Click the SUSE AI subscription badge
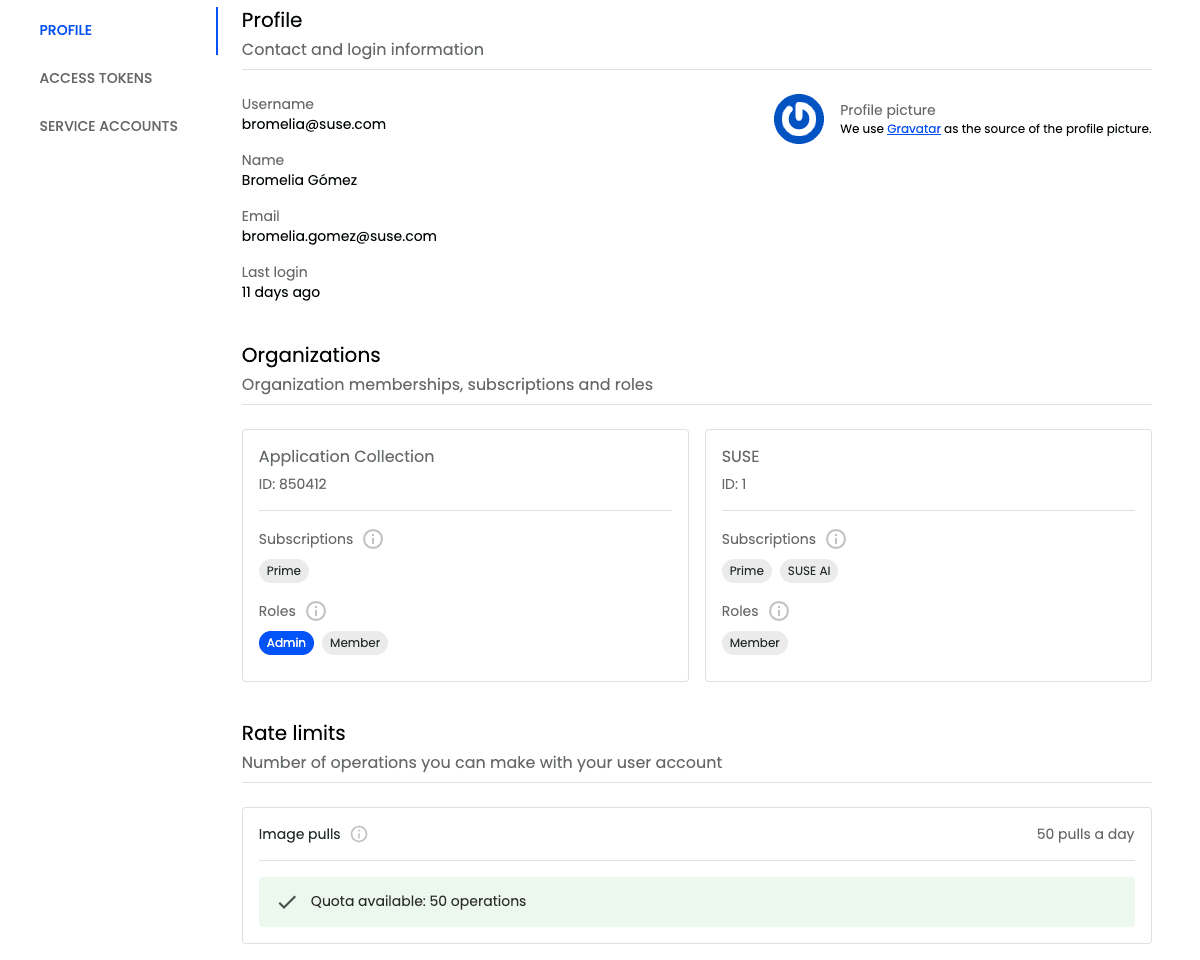 (x=809, y=571)
